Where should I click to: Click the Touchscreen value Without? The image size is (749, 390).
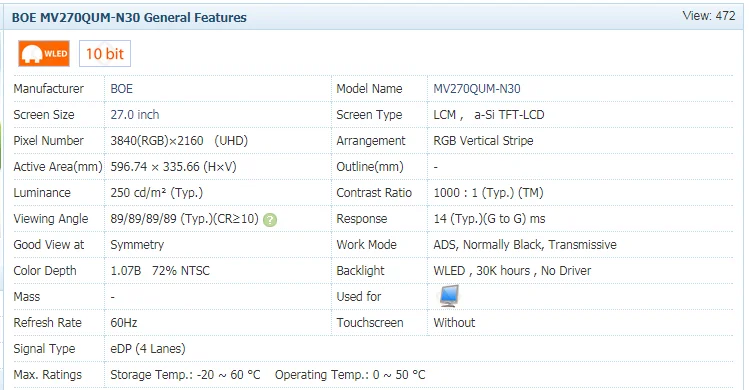coord(454,323)
